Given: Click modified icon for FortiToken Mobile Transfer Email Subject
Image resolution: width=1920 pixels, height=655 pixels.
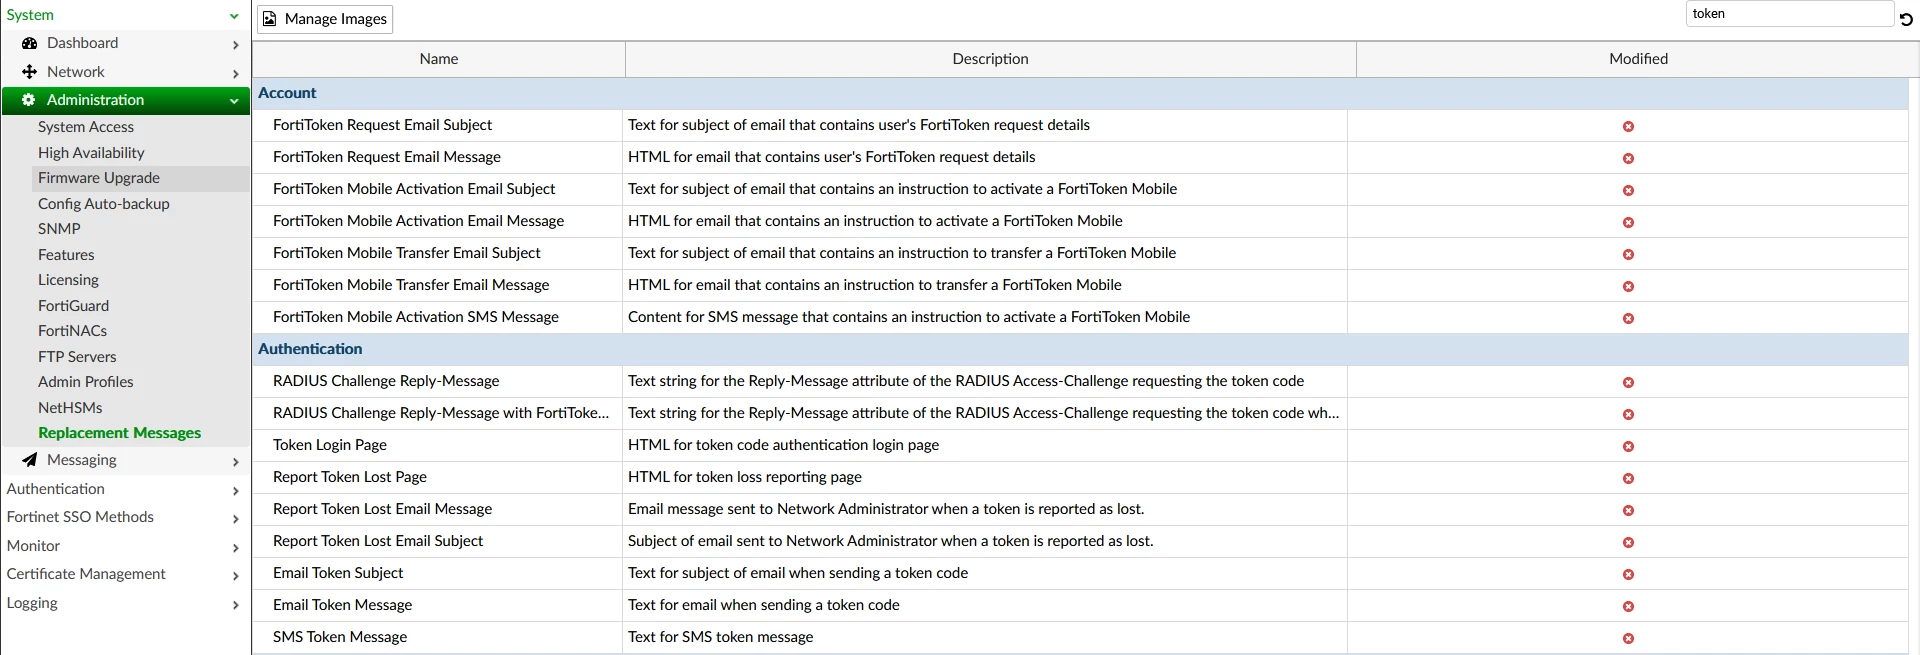Looking at the screenshot, I should coord(1628,254).
